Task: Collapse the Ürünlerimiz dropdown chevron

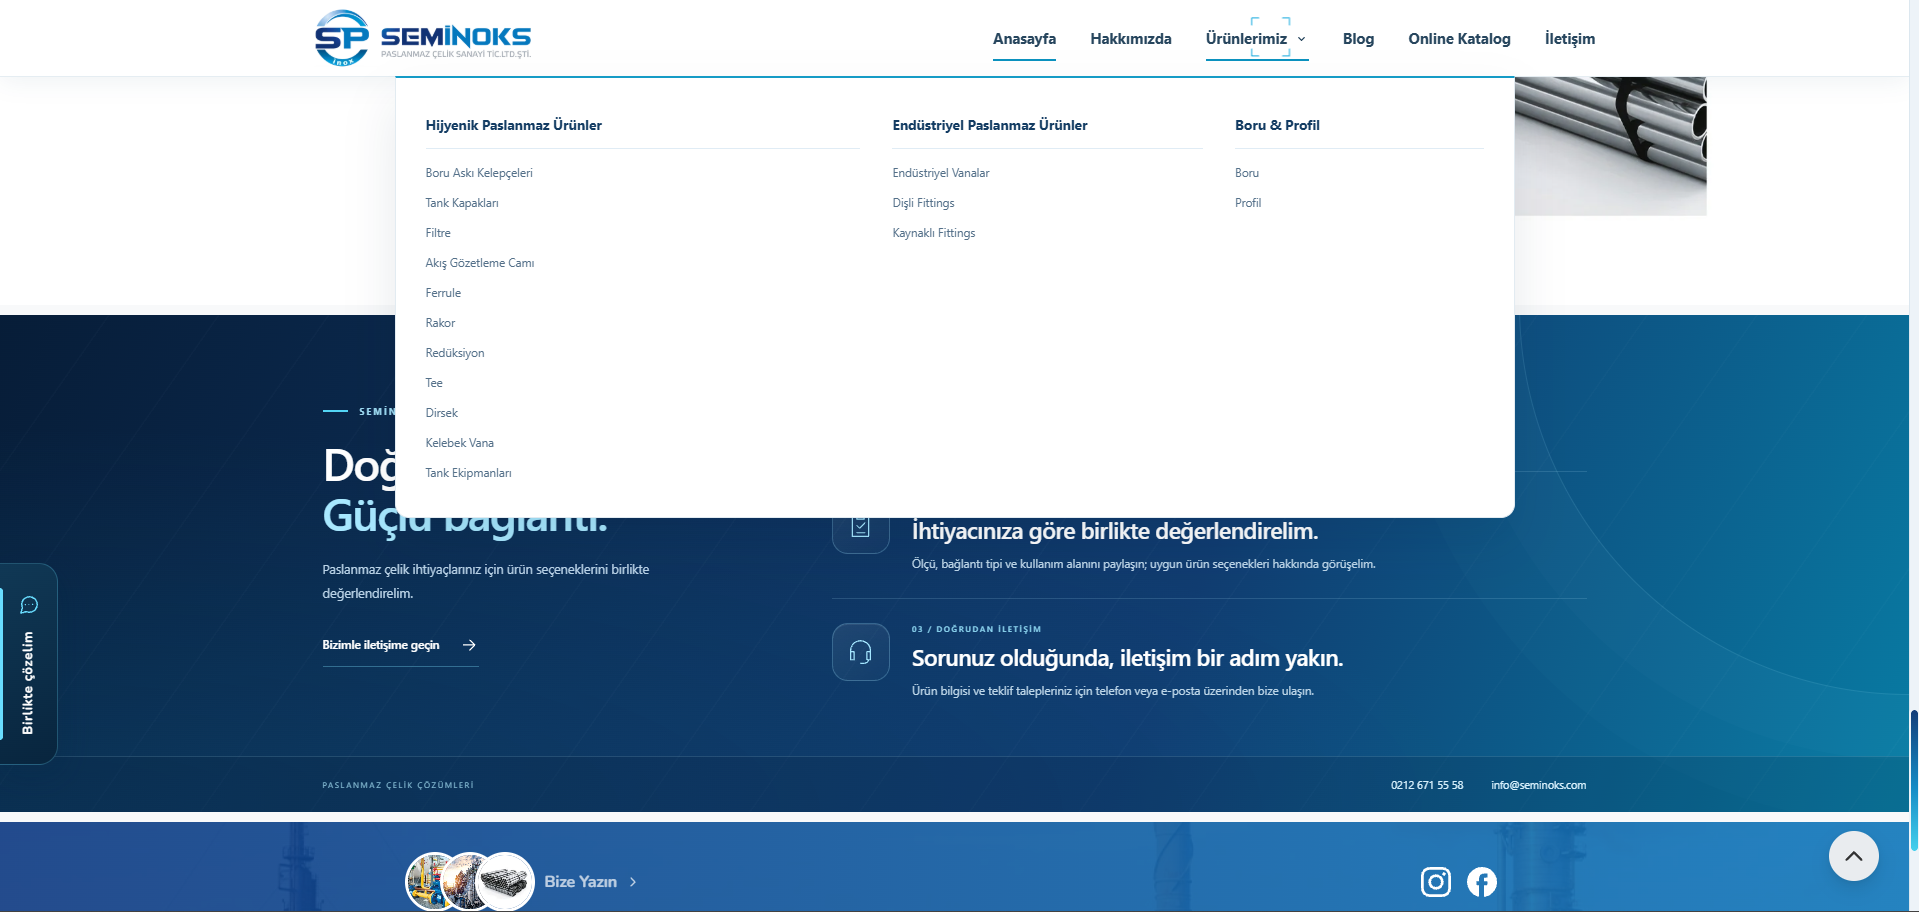Action: coord(1301,39)
